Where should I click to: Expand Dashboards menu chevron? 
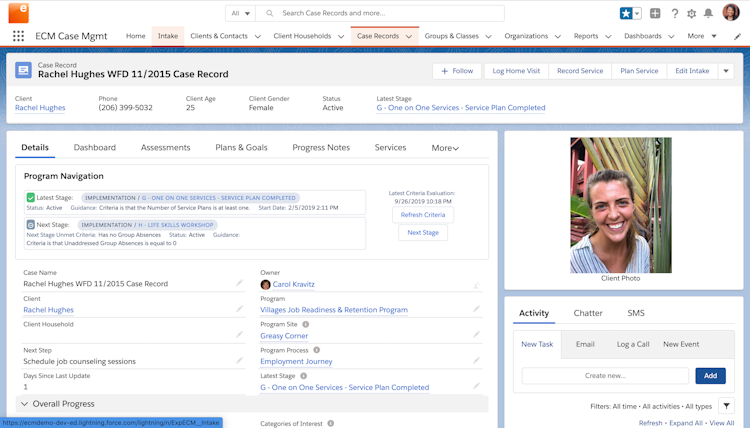(x=671, y=36)
